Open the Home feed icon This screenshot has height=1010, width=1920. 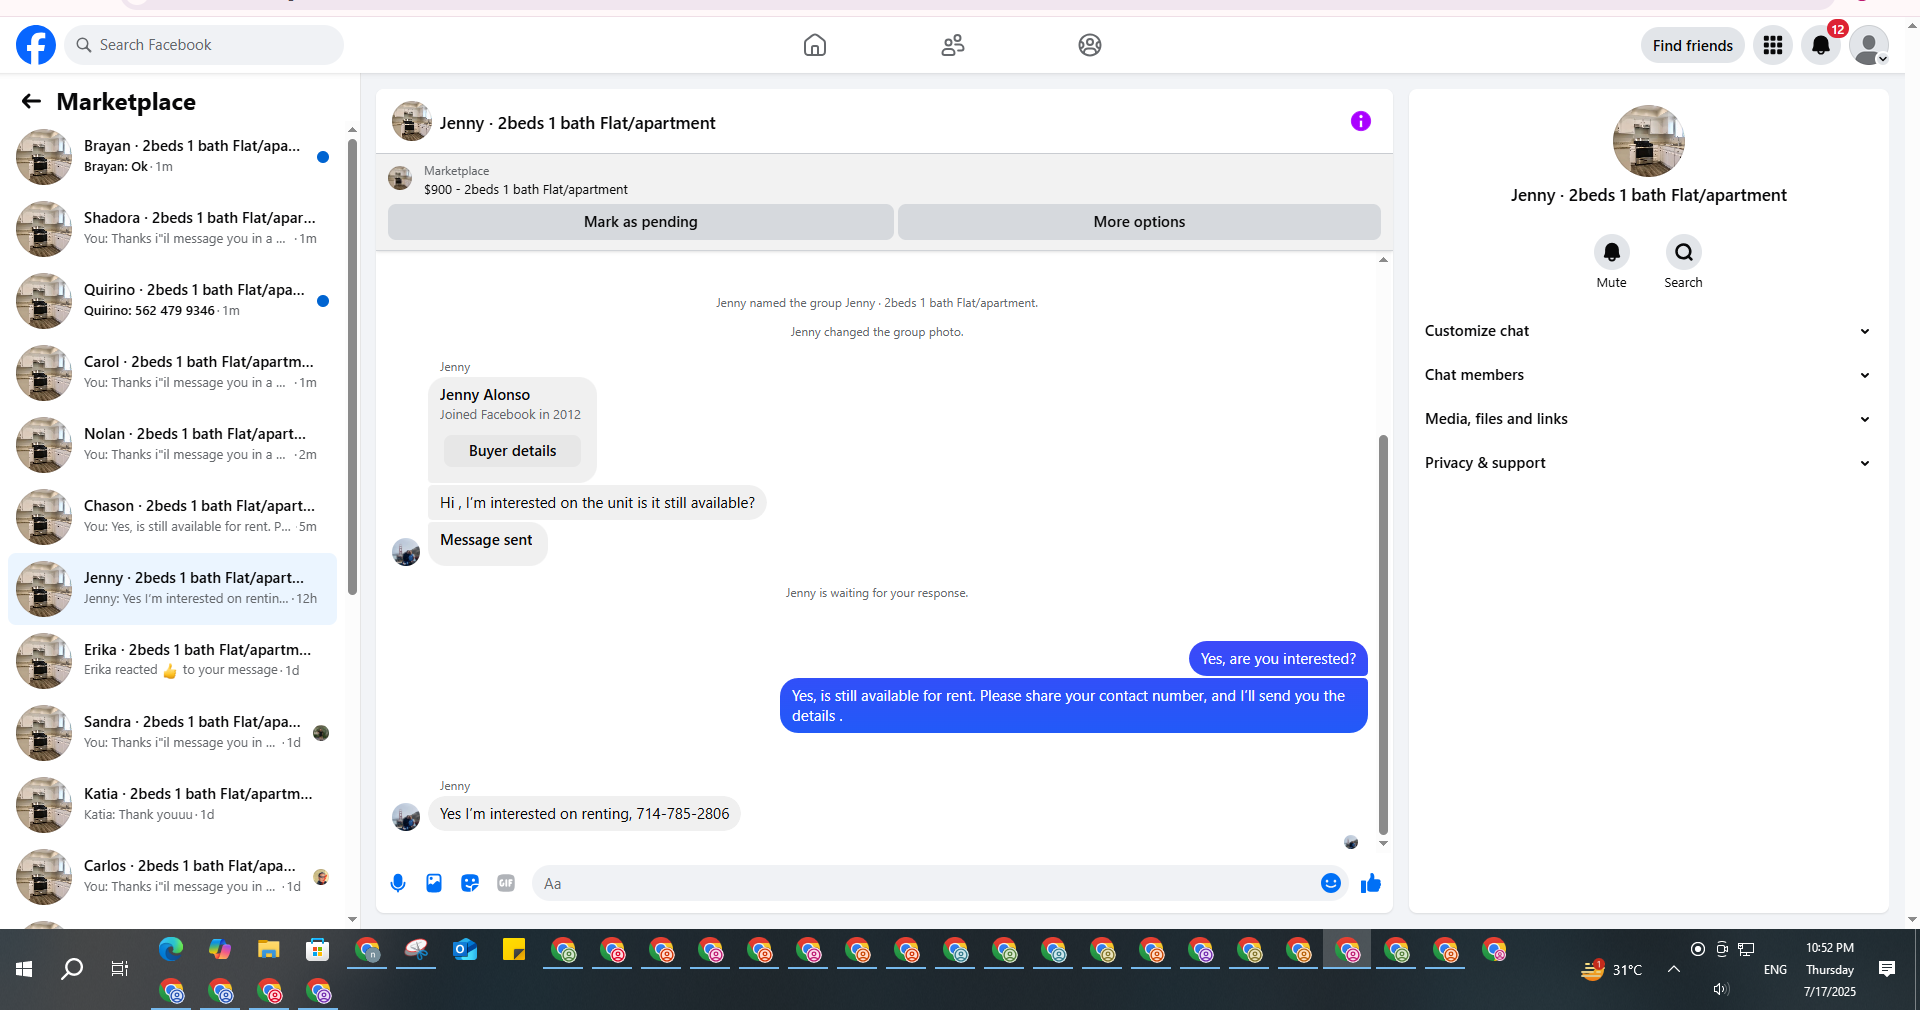[x=815, y=45]
